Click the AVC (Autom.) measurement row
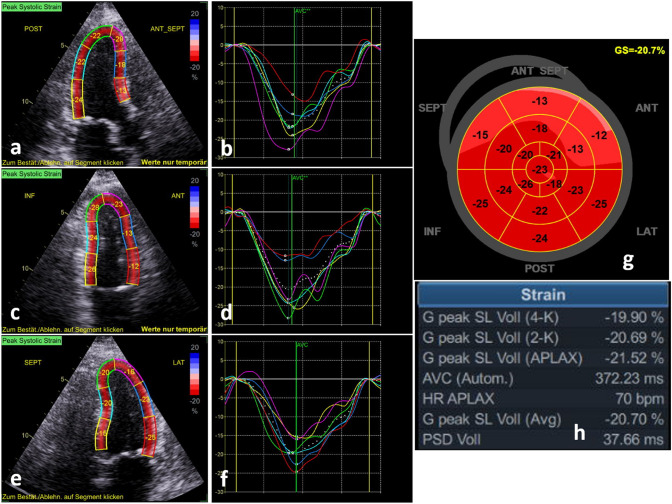Screen dimensions: 672x504 (x=541, y=381)
